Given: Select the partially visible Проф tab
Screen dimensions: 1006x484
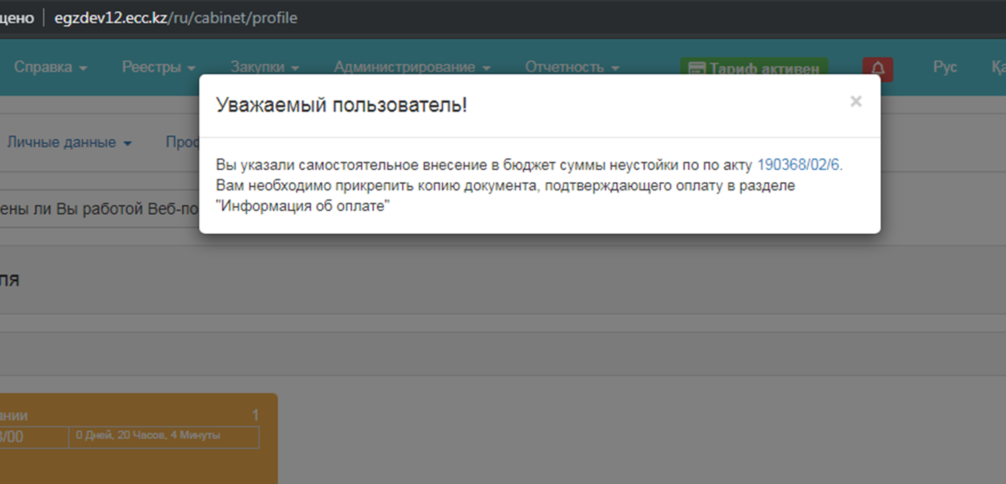Looking at the screenshot, I should click(181, 142).
